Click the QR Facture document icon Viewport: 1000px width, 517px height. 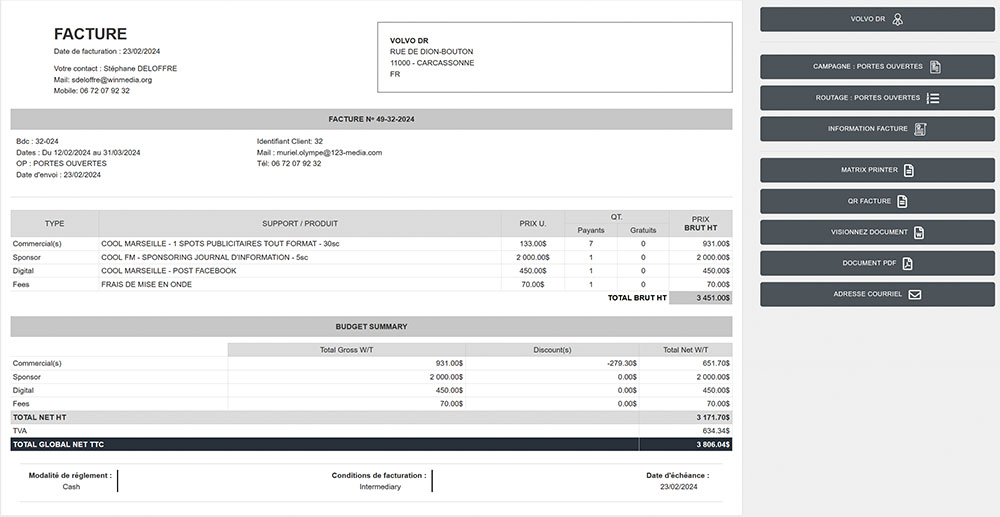902,201
